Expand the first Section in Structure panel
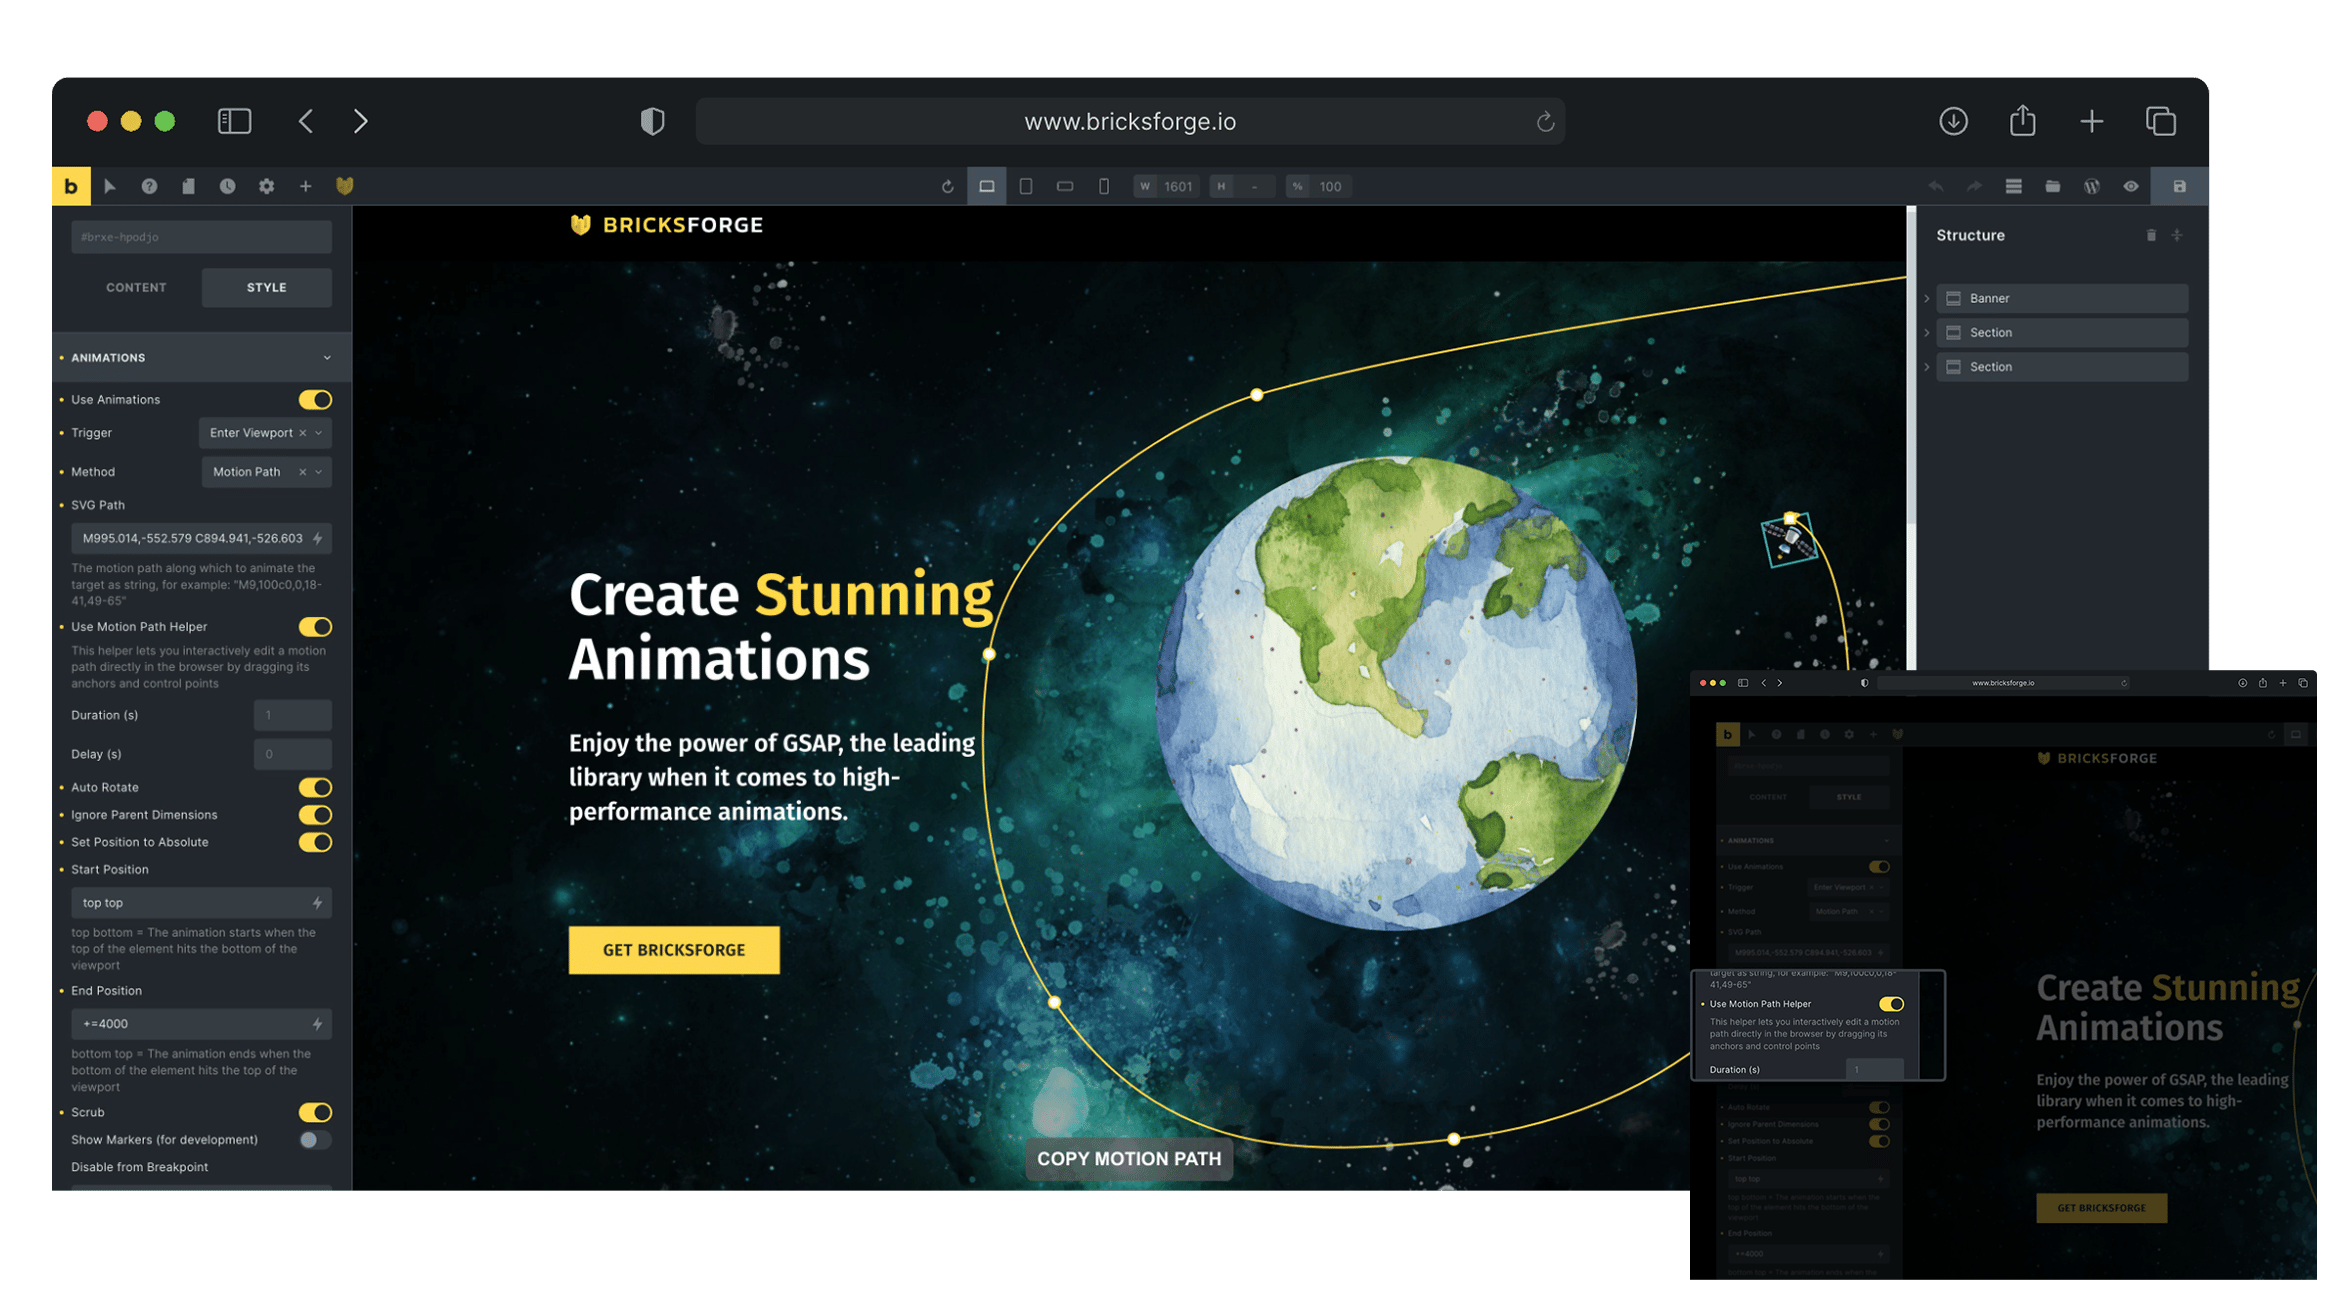 pyautogui.click(x=1930, y=332)
